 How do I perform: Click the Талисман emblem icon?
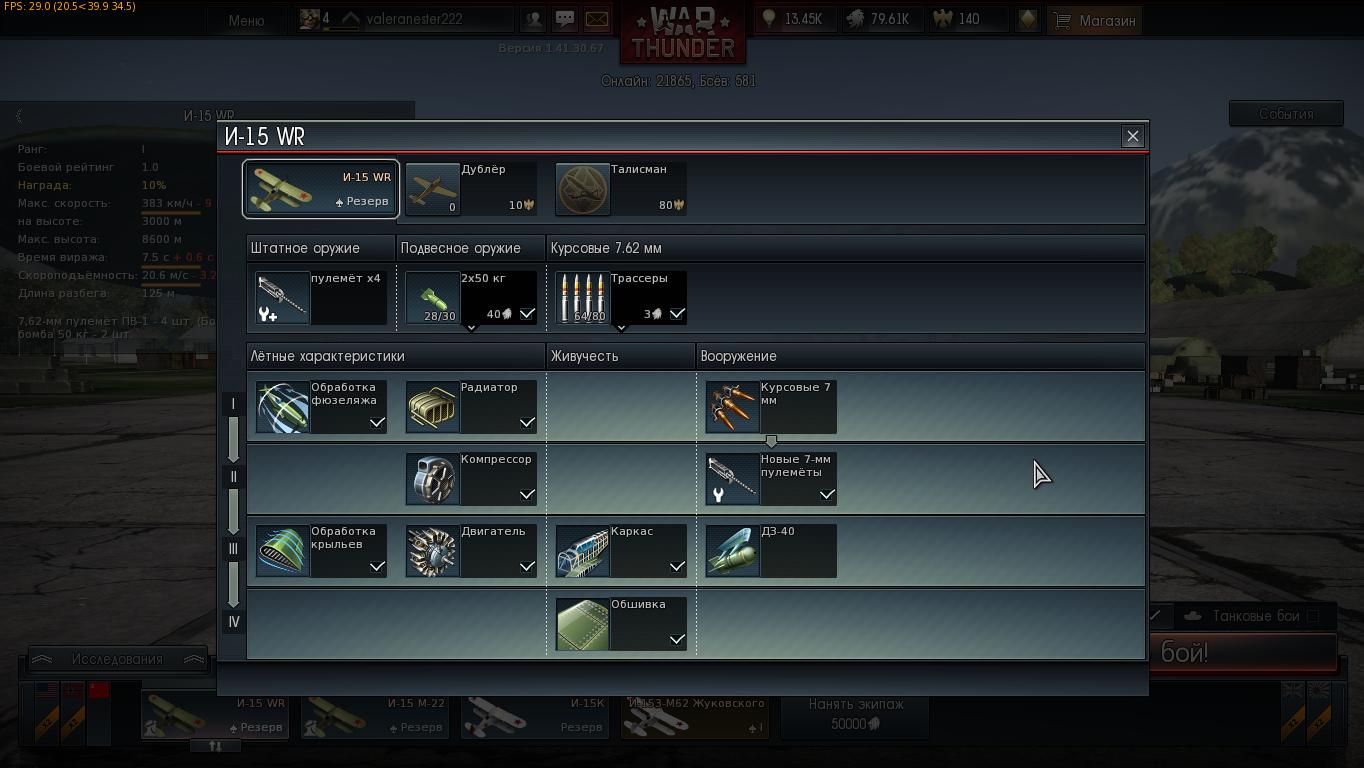pos(582,189)
